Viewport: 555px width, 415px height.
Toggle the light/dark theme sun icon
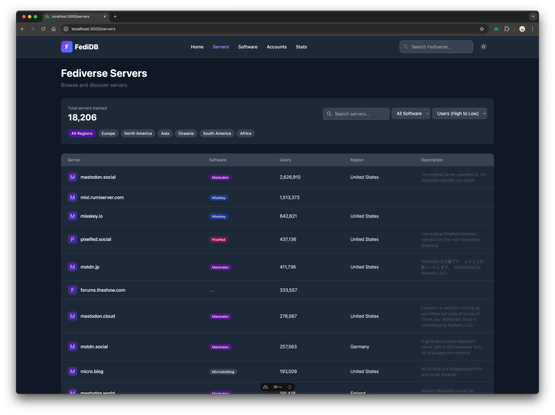coord(484,47)
